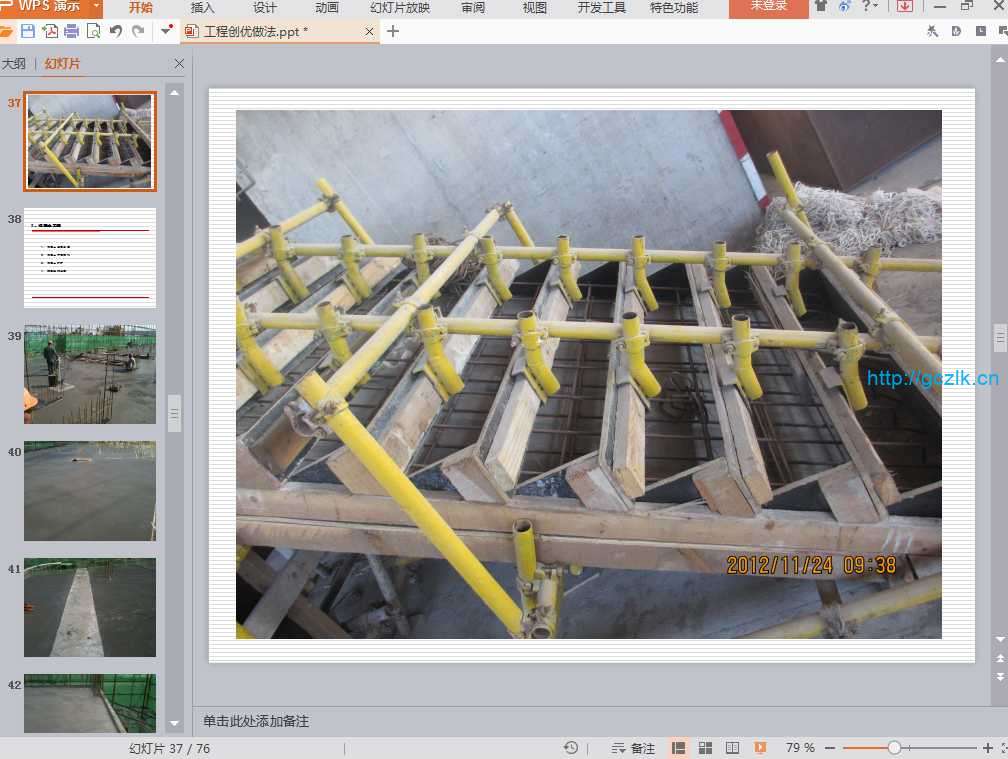
Task: Click the Save icon in quick toolbar
Action: (x=28, y=31)
